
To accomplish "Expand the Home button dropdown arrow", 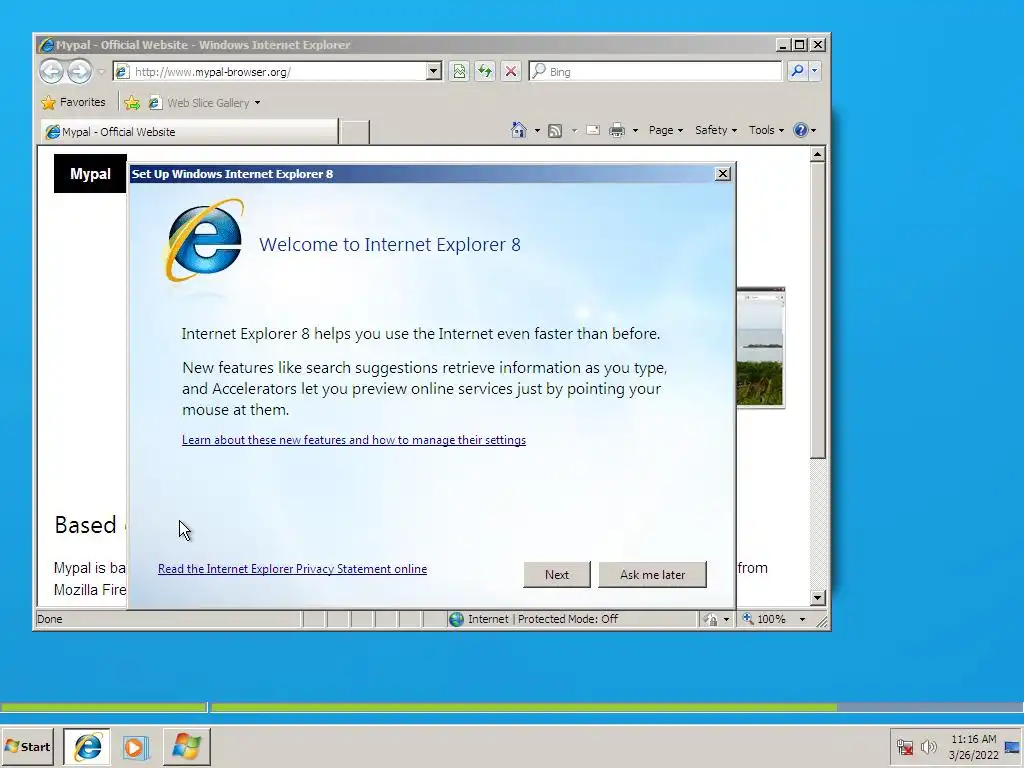I will (x=537, y=131).
